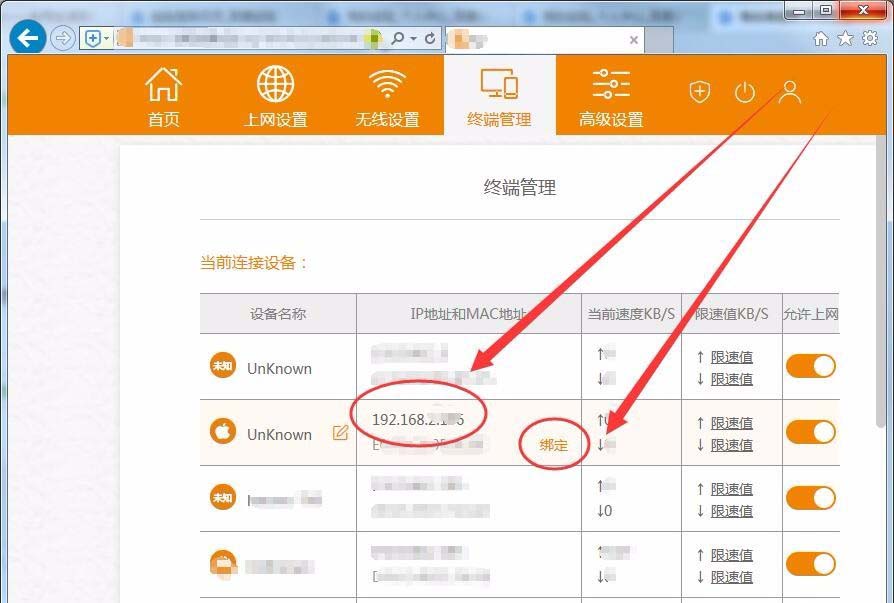894x603 pixels.
Task: Click the 绑定 link for Apple device
Action: [553, 445]
